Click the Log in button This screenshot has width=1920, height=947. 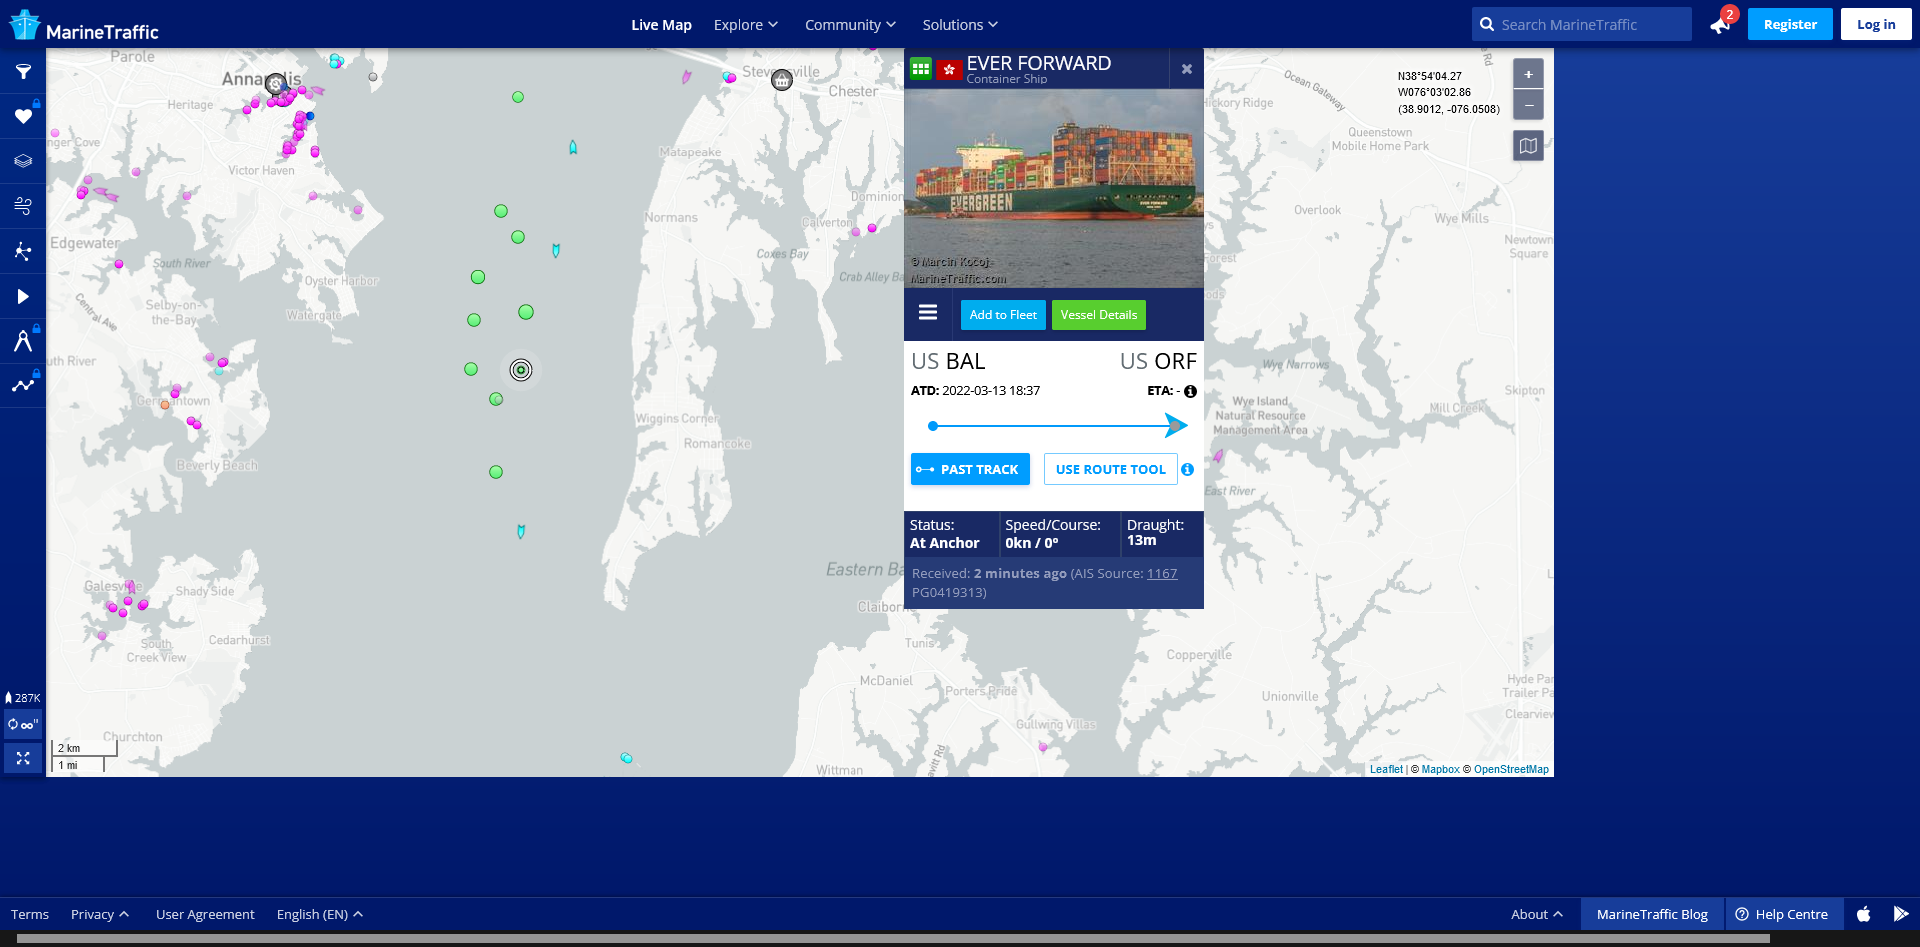(1876, 25)
